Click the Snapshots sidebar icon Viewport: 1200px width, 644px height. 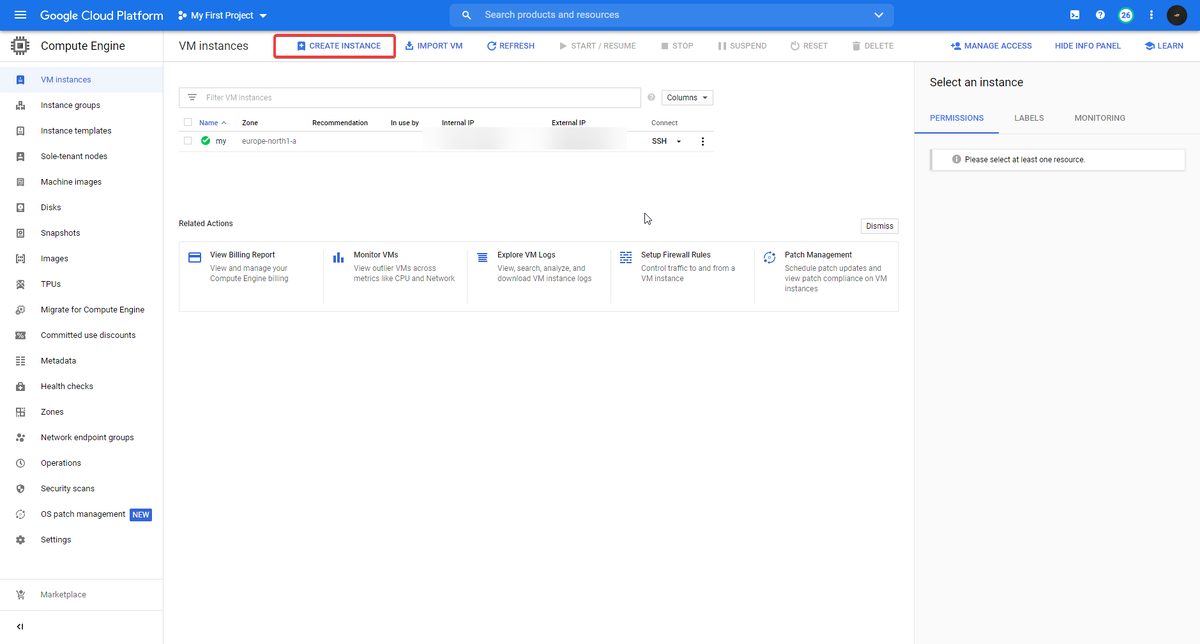click(x=20, y=233)
